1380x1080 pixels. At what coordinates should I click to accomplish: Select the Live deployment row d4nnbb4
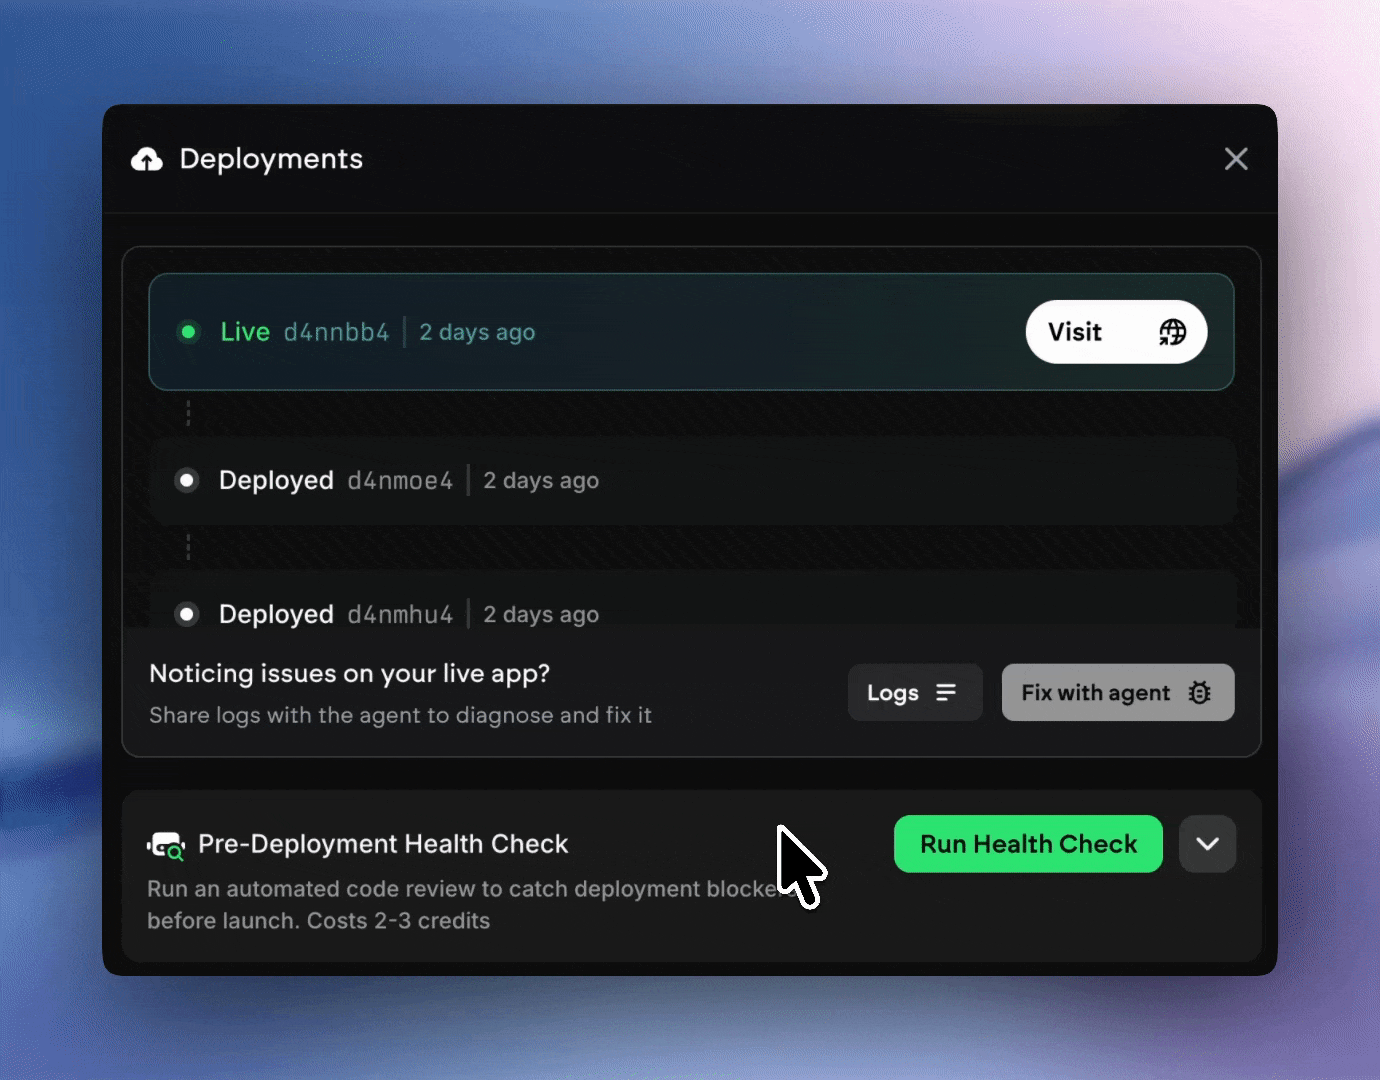691,332
